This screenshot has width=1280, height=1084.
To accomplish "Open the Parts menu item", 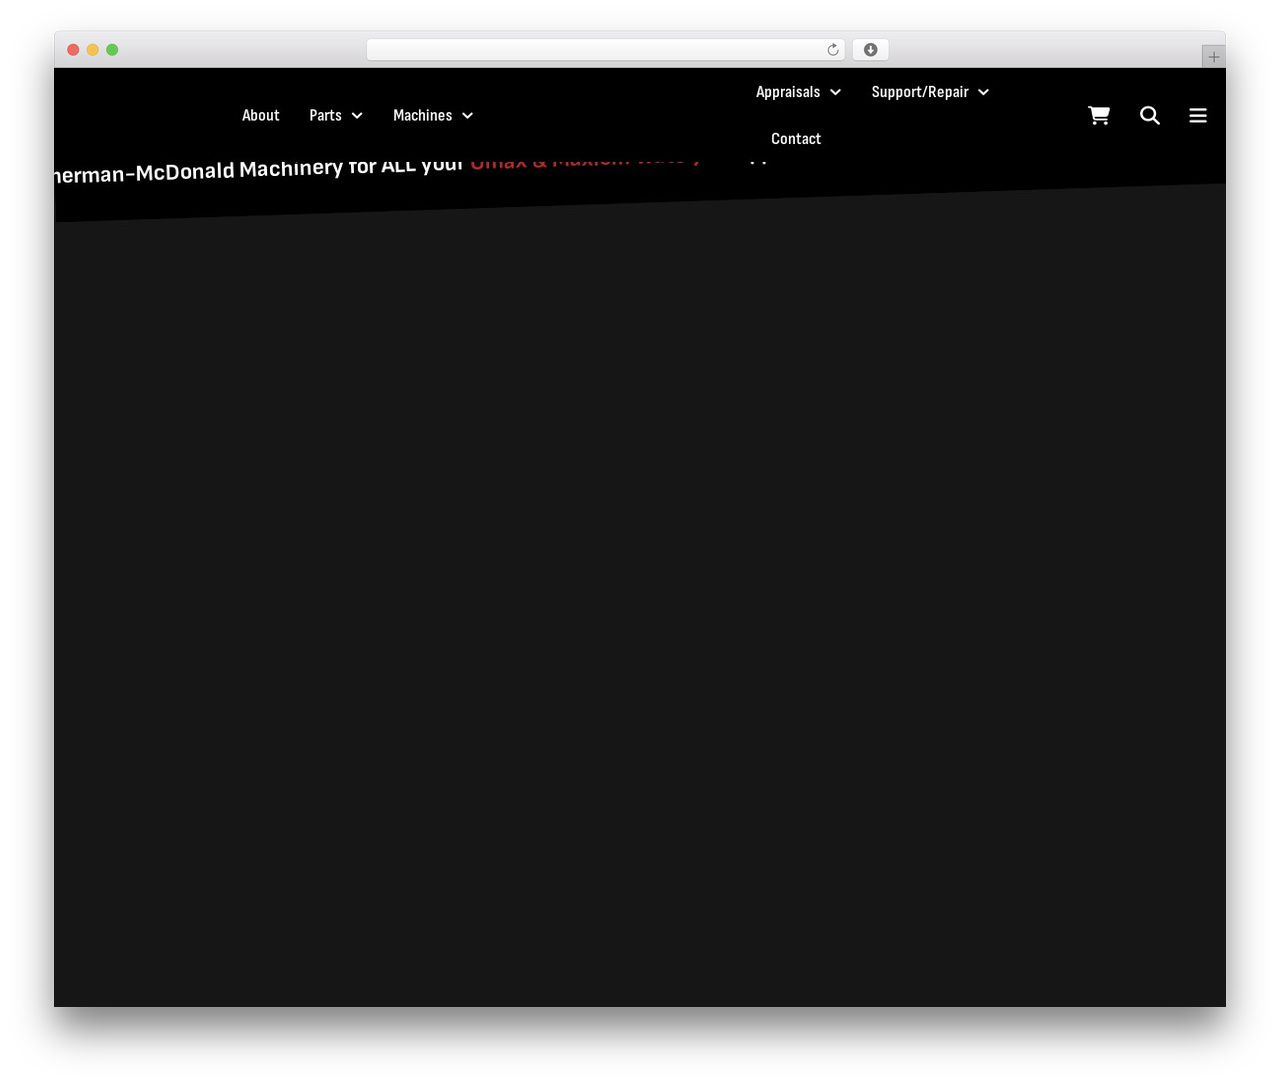I will click(x=325, y=116).
